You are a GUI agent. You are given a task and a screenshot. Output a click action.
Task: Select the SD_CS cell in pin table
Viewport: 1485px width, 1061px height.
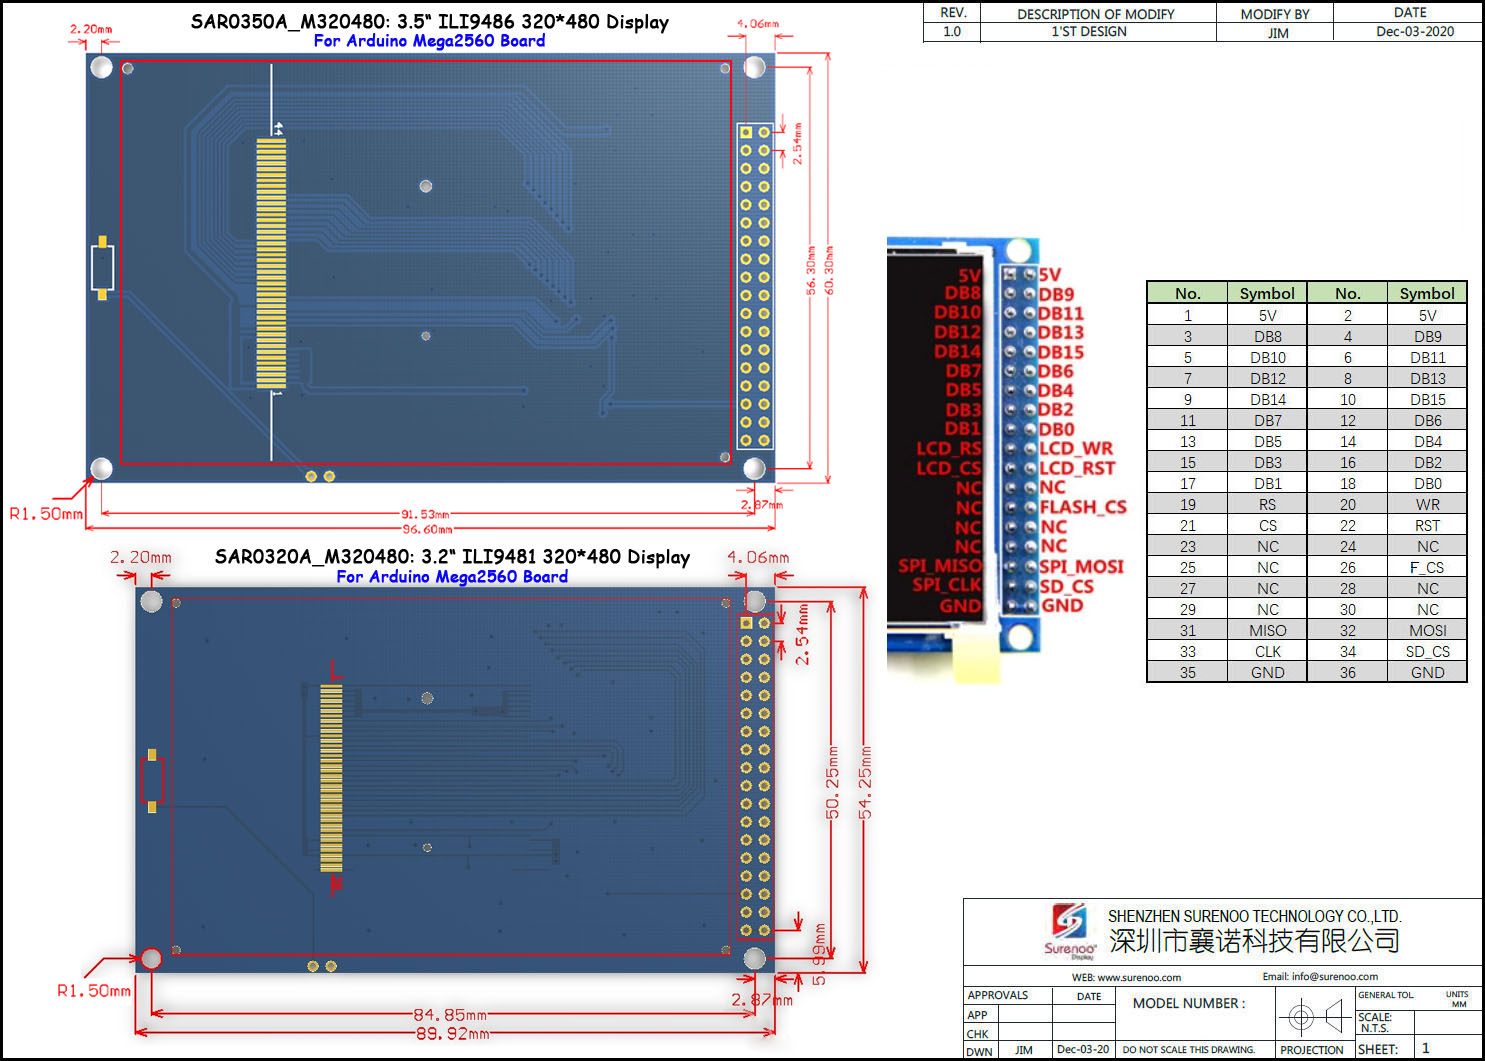1427,651
